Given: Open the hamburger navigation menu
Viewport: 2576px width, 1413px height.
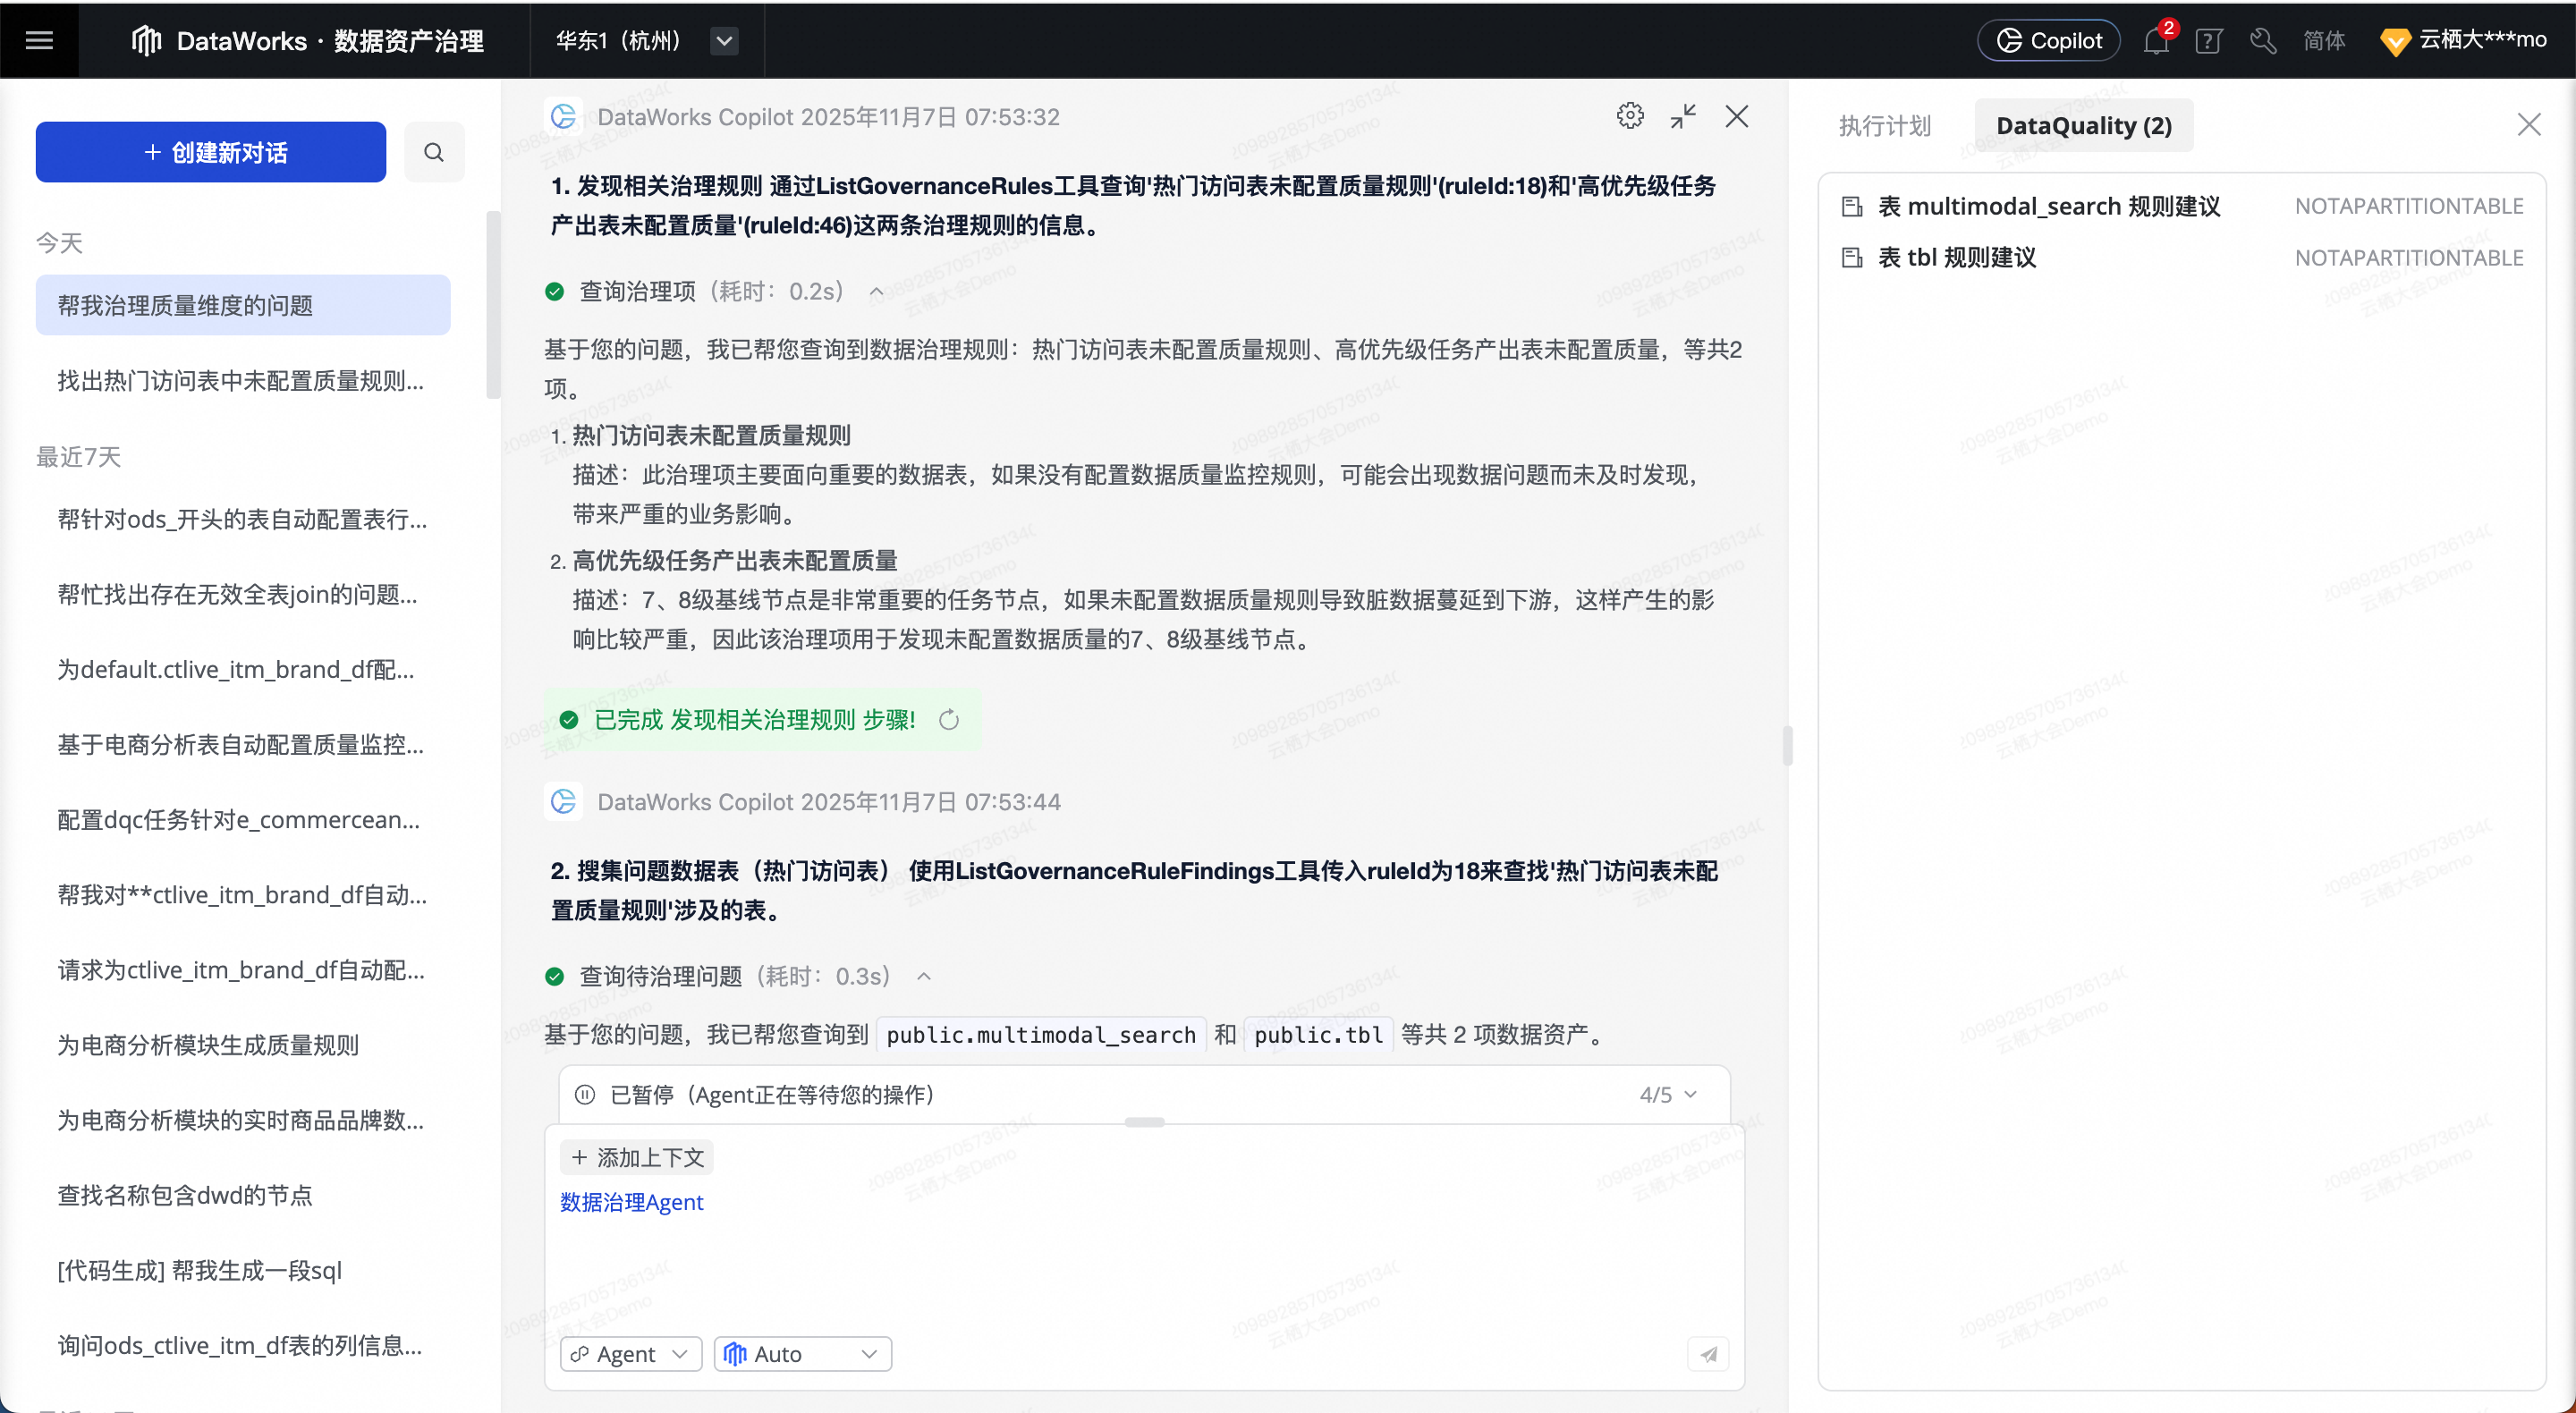Looking at the screenshot, I should 39,40.
